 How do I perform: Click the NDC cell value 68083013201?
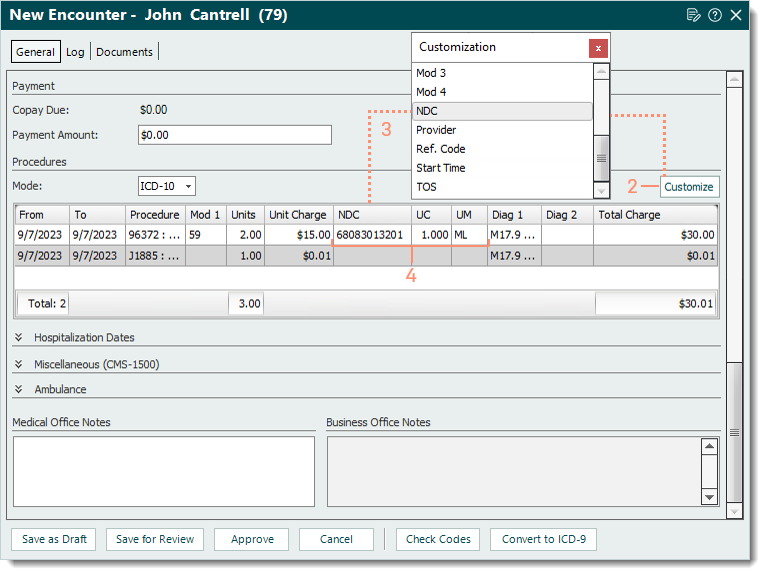point(370,235)
